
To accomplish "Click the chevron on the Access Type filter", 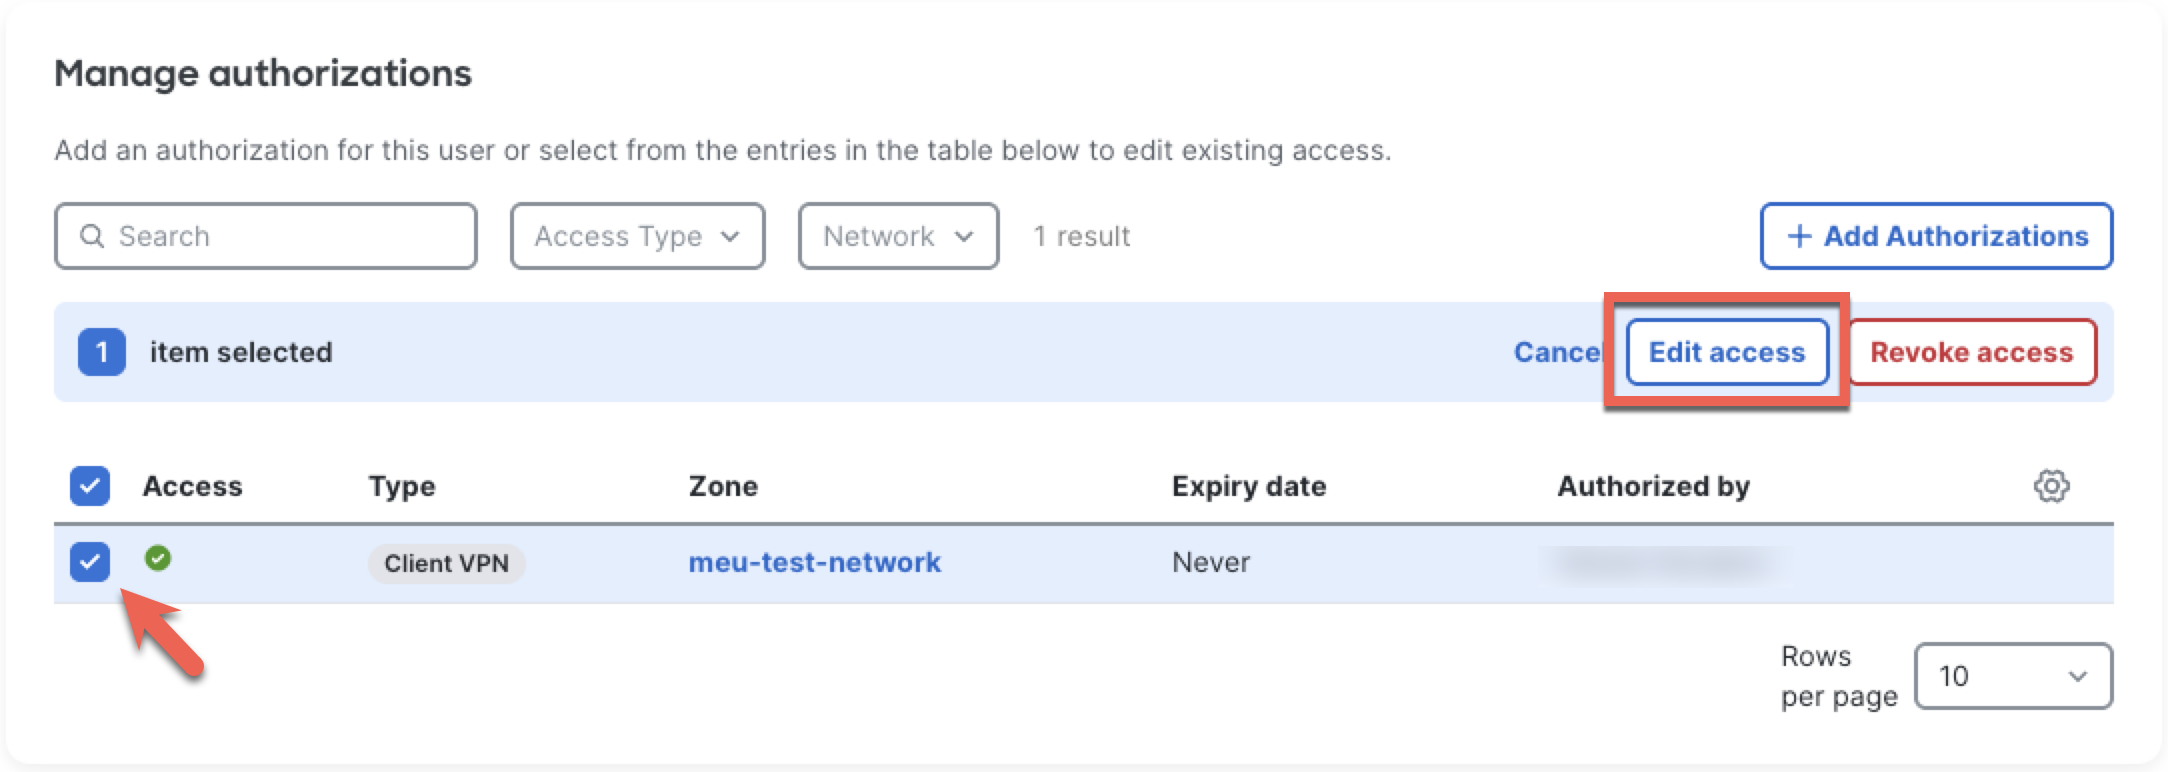I will (x=732, y=237).
